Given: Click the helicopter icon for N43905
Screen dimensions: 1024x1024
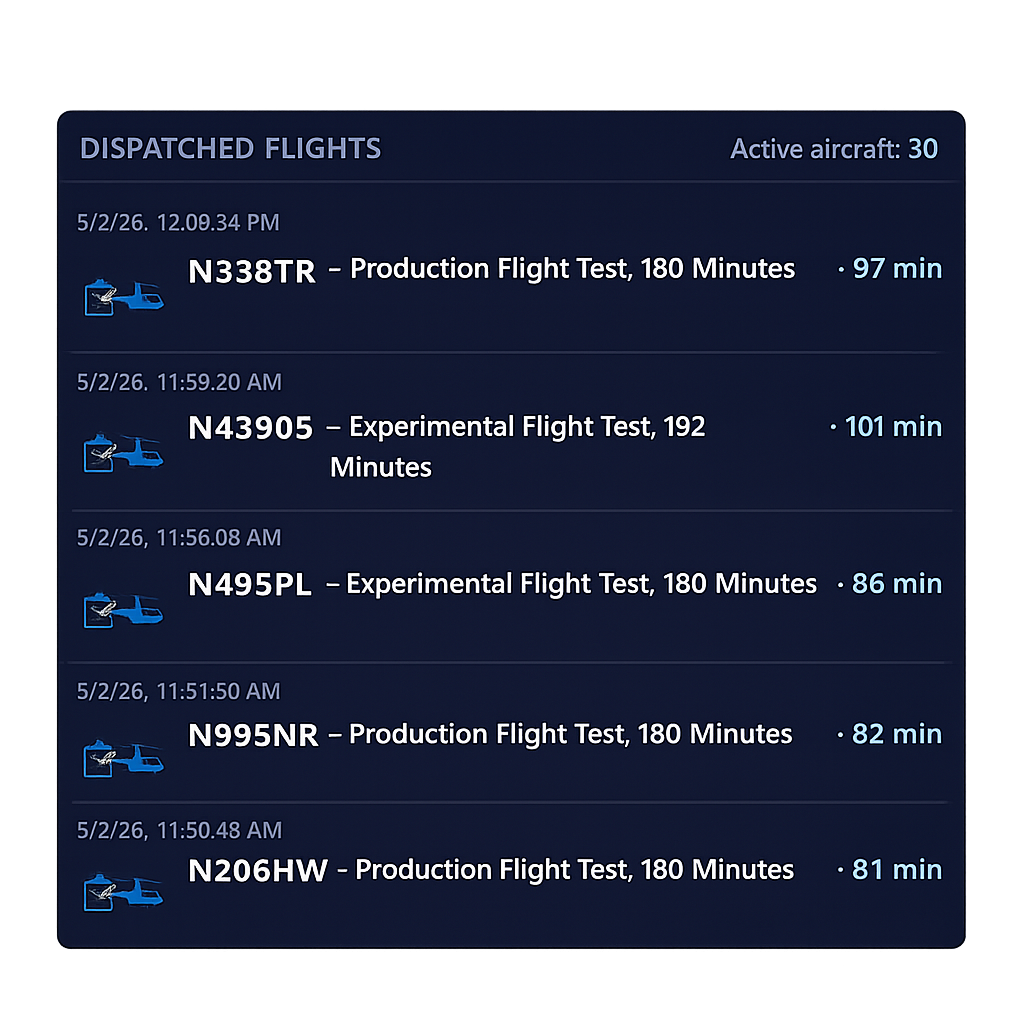Looking at the screenshot, I should tap(124, 452).
